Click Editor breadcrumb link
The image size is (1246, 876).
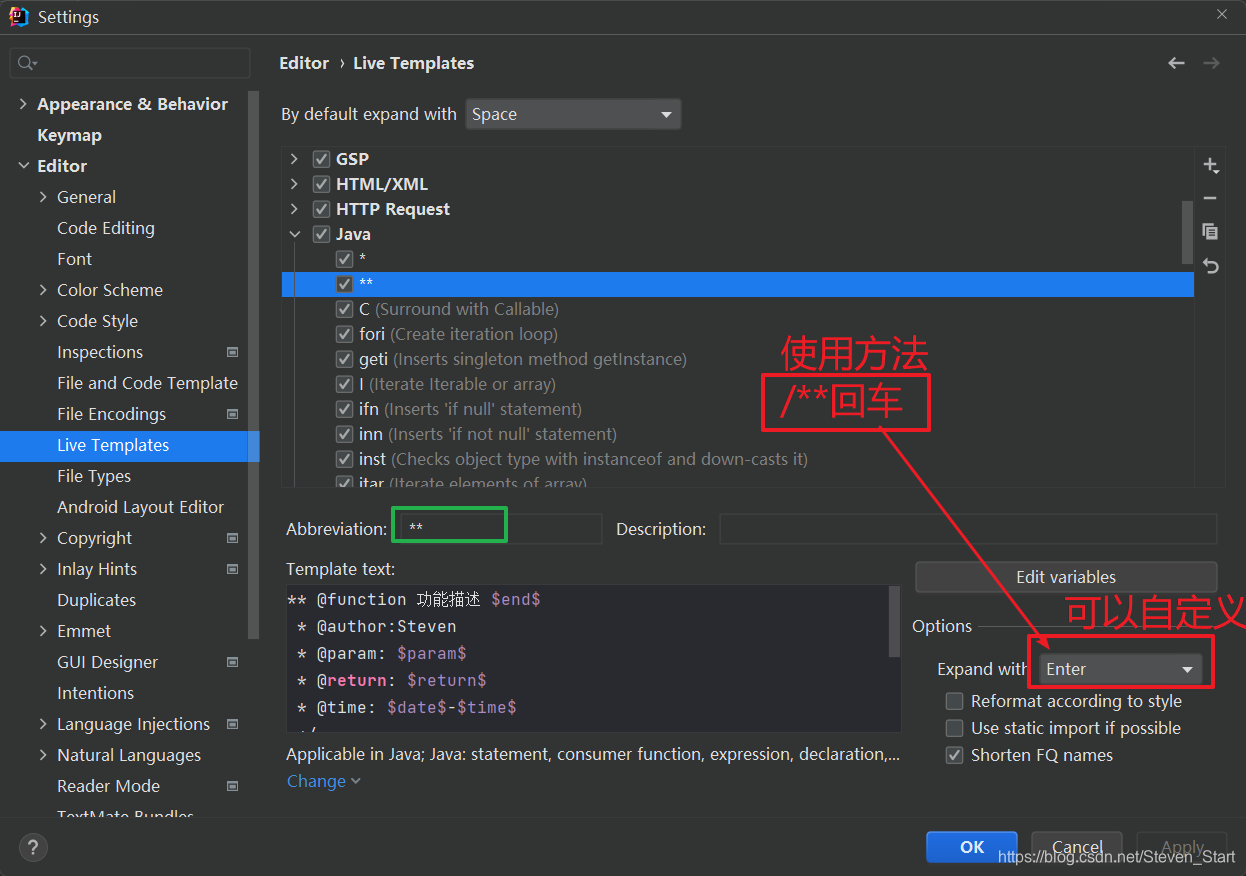click(x=304, y=63)
